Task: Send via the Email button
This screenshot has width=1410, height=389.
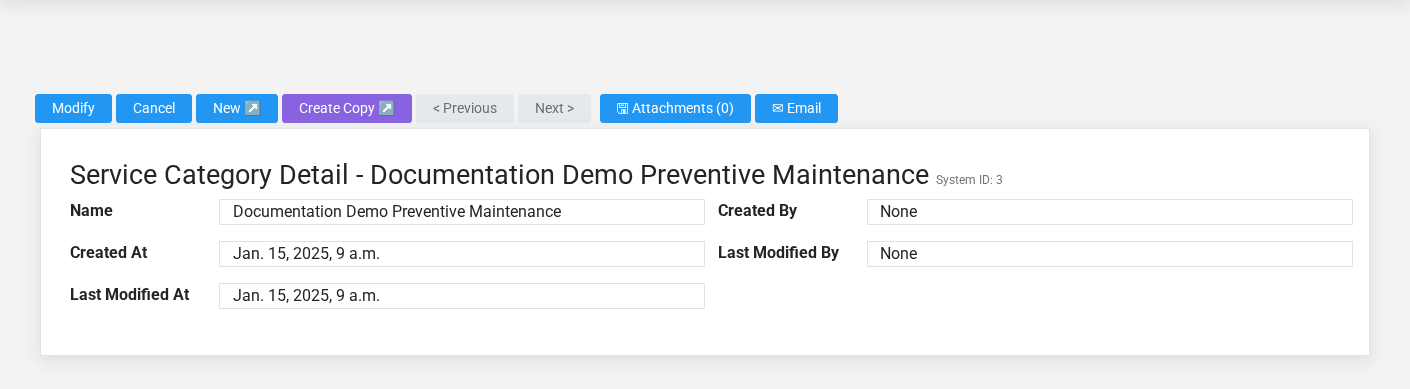Action: click(796, 108)
